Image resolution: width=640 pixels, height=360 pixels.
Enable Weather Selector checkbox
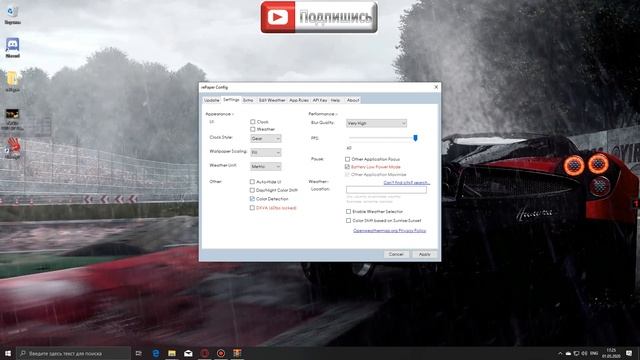point(349,211)
